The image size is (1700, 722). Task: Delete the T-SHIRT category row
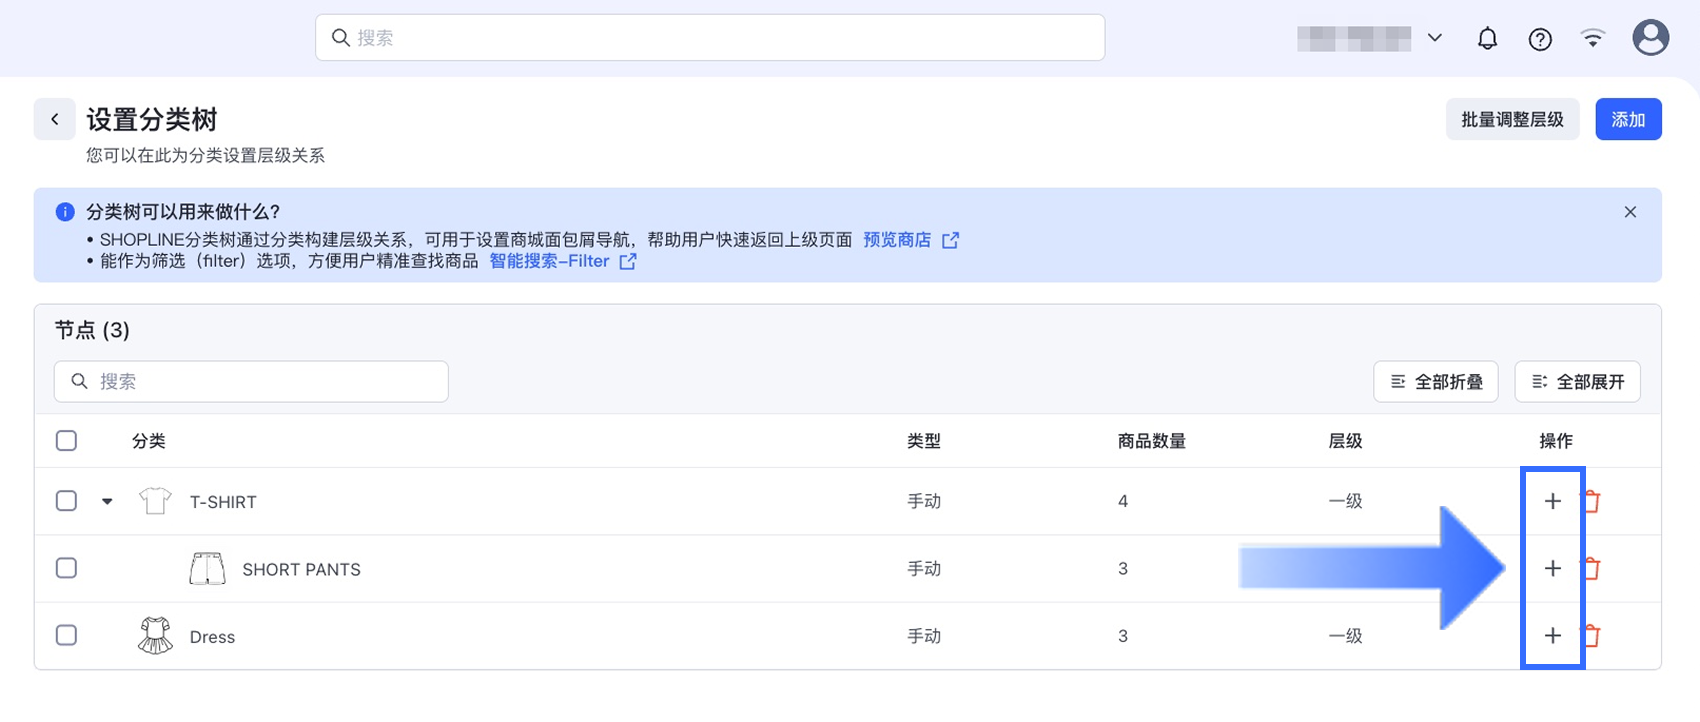[x=1592, y=501]
